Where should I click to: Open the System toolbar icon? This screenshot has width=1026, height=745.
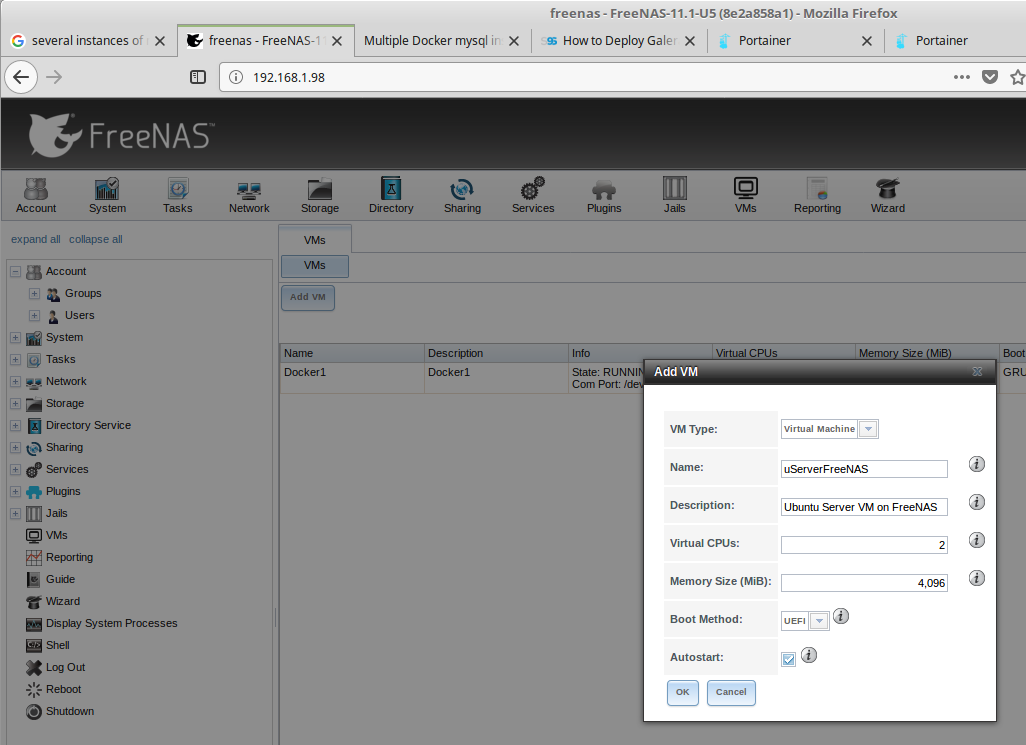tap(107, 195)
